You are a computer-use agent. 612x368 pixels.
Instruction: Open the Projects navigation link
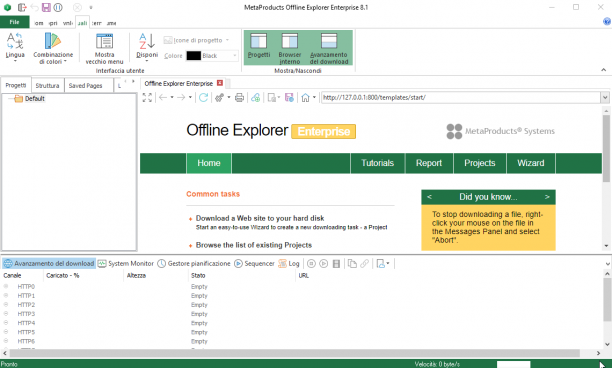coord(480,163)
